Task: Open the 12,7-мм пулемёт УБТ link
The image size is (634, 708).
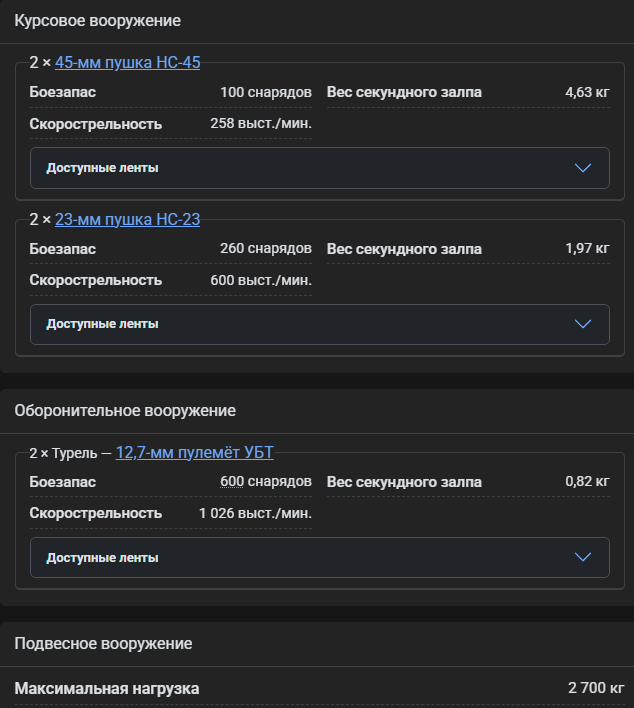Action: (194, 452)
